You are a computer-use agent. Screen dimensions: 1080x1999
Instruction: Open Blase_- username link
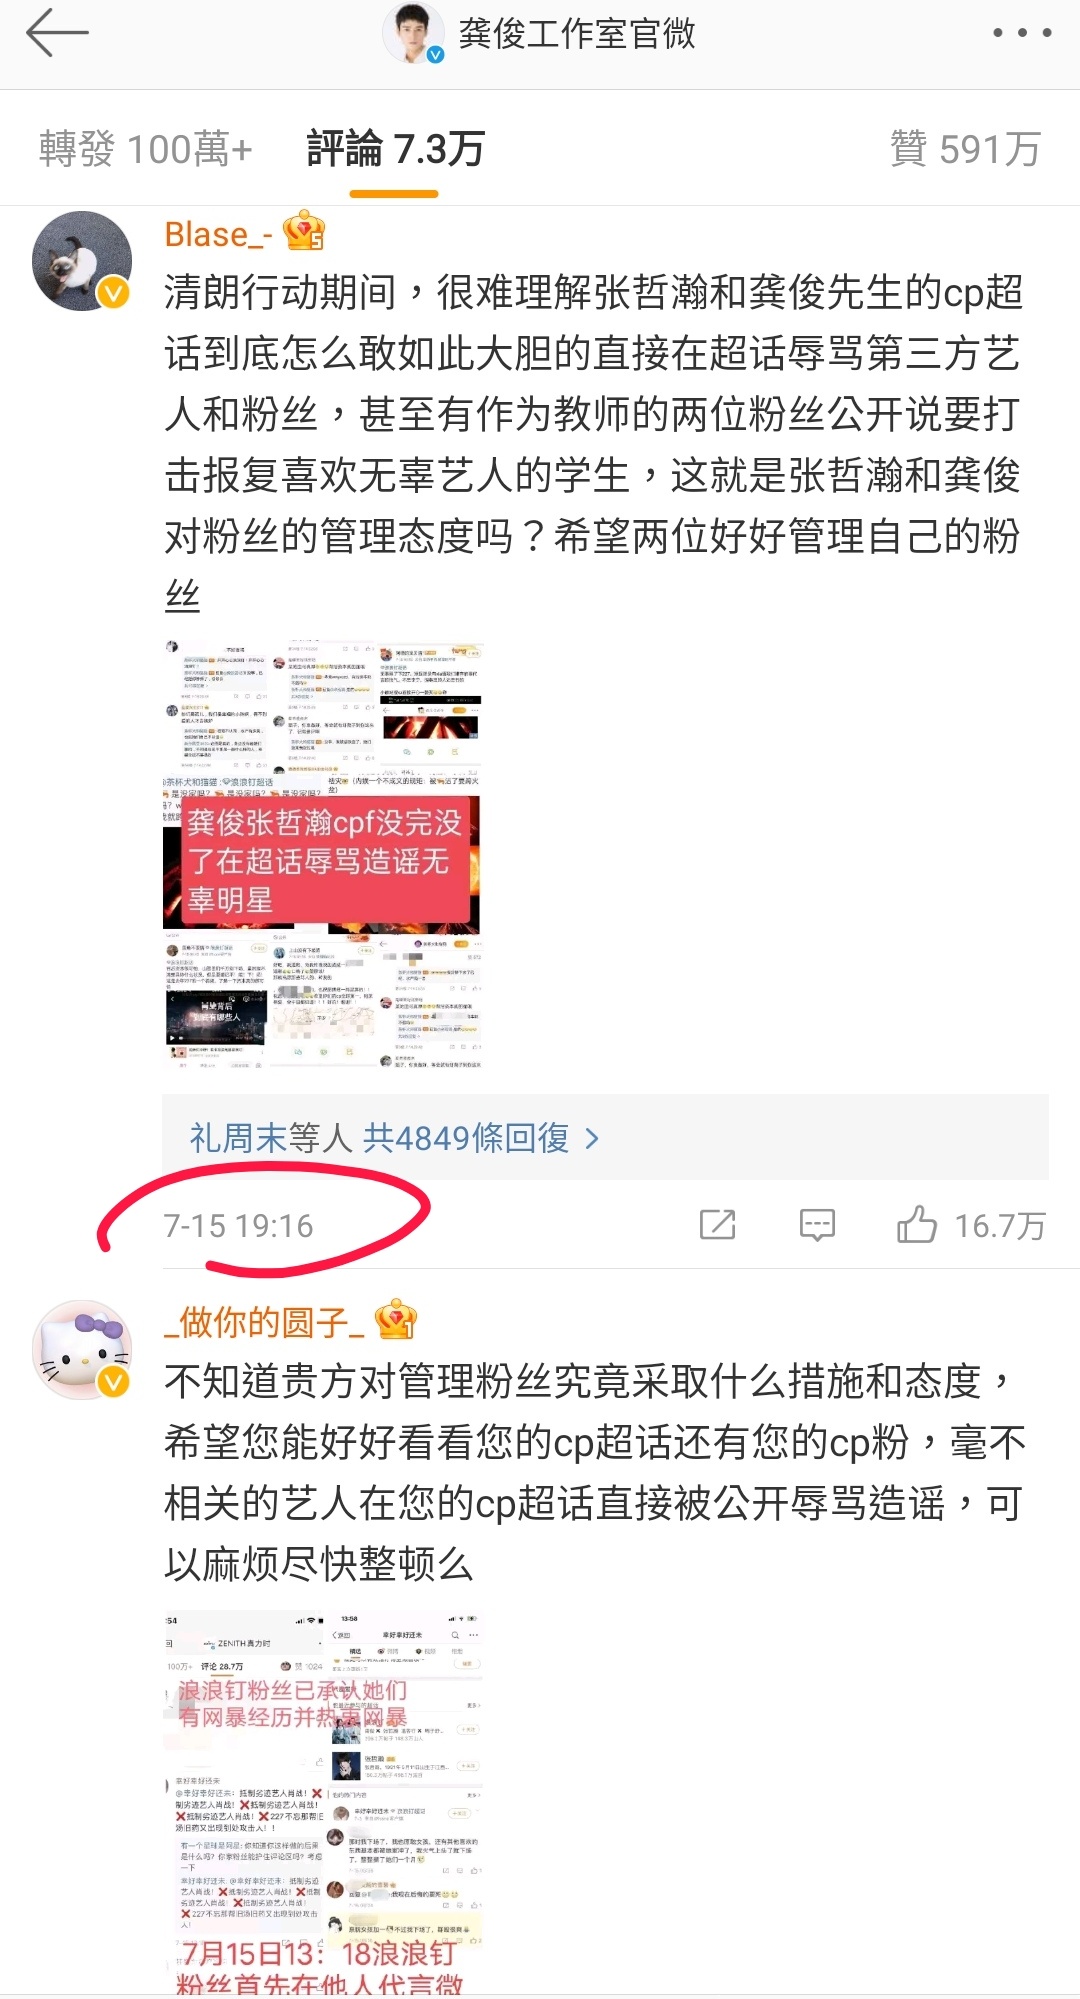click(219, 234)
